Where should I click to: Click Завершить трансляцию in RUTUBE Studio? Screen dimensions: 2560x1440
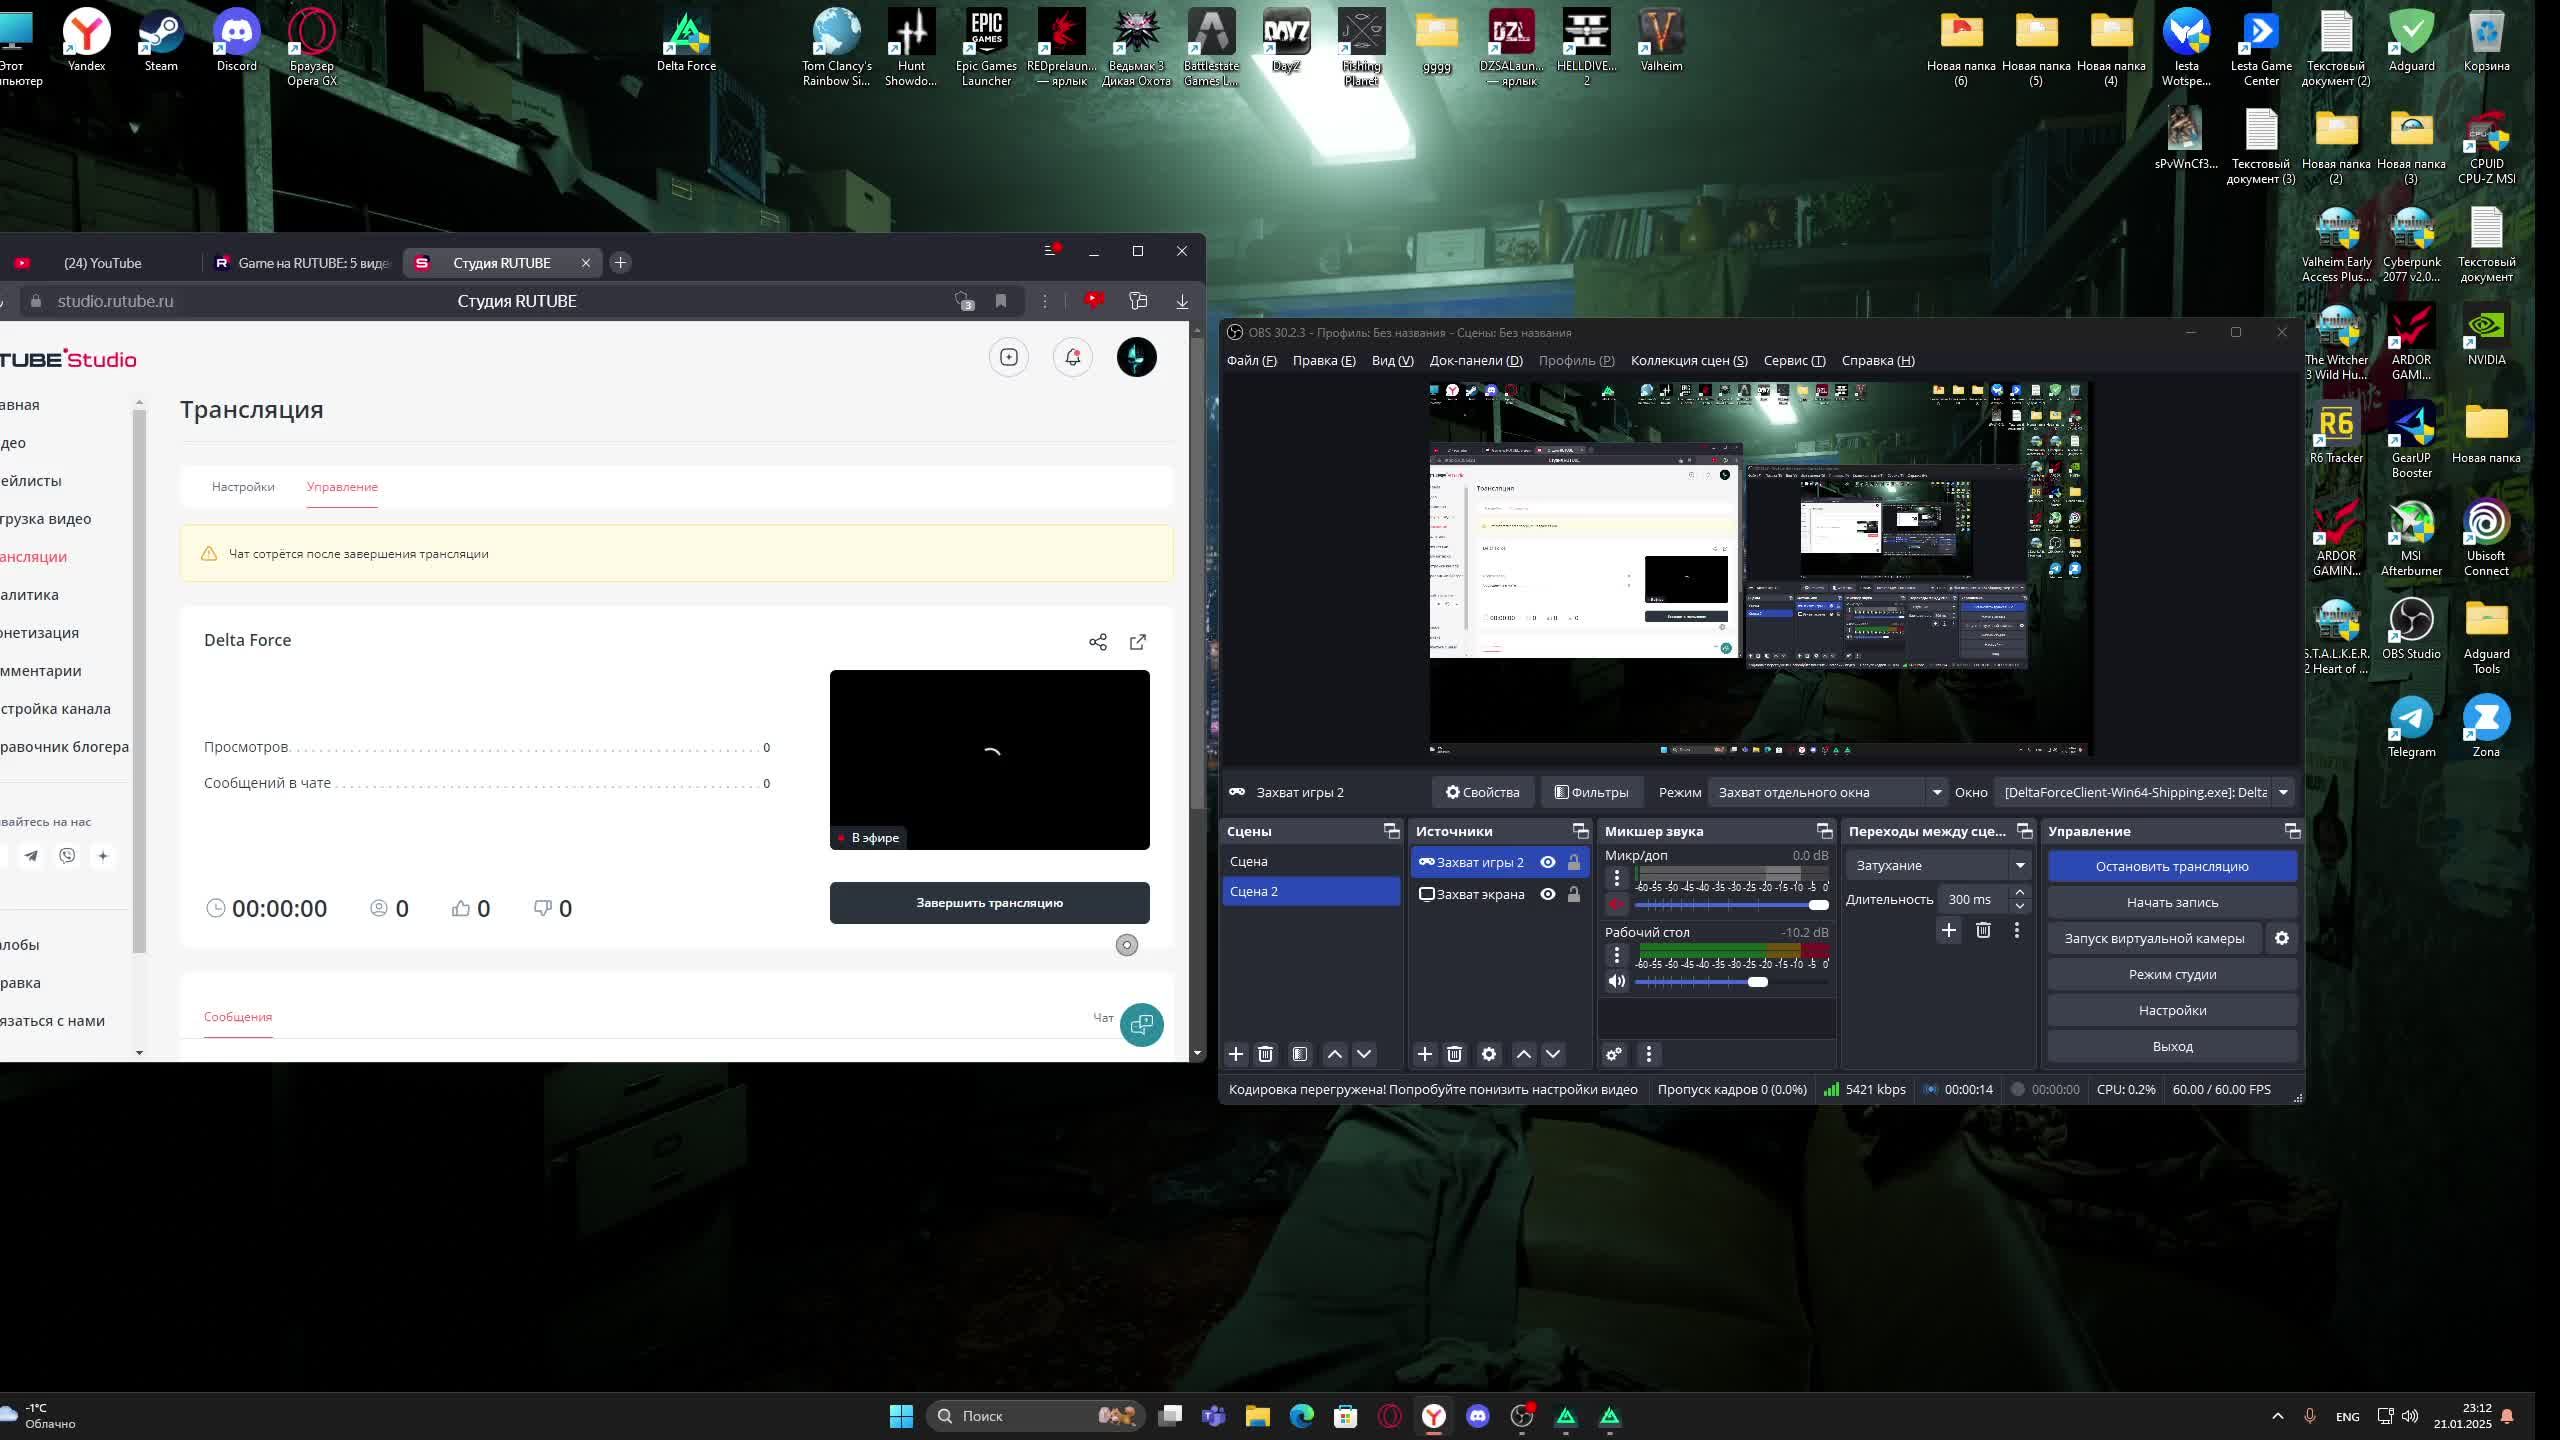(990, 903)
